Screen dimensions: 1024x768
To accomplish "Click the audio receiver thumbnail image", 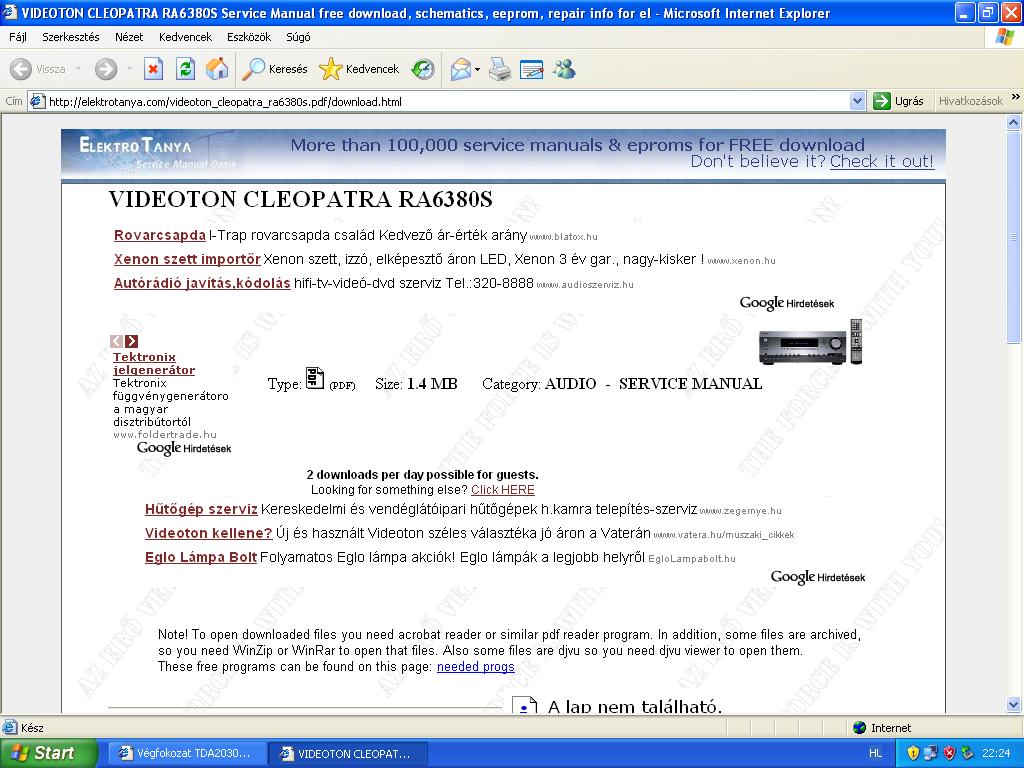I will [x=810, y=342].
